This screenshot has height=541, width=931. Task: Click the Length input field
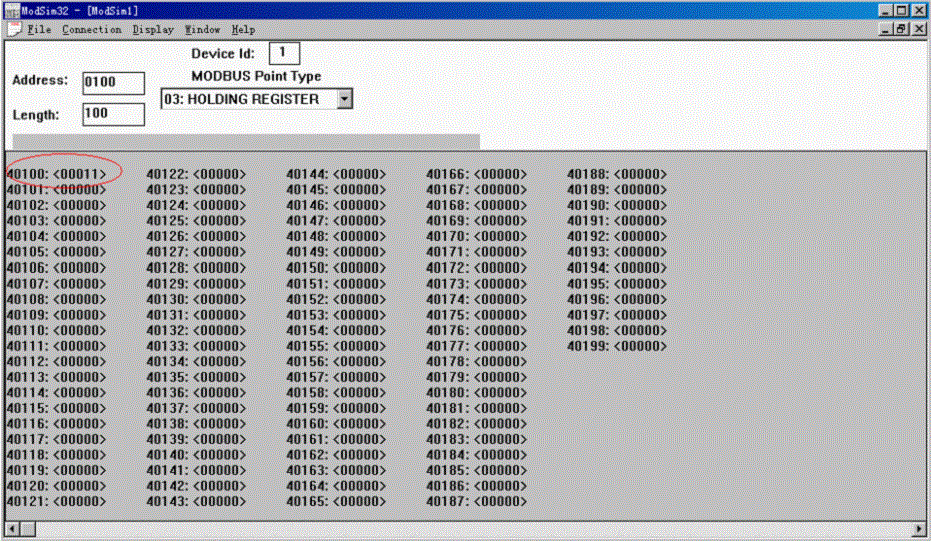click(113, 114)
